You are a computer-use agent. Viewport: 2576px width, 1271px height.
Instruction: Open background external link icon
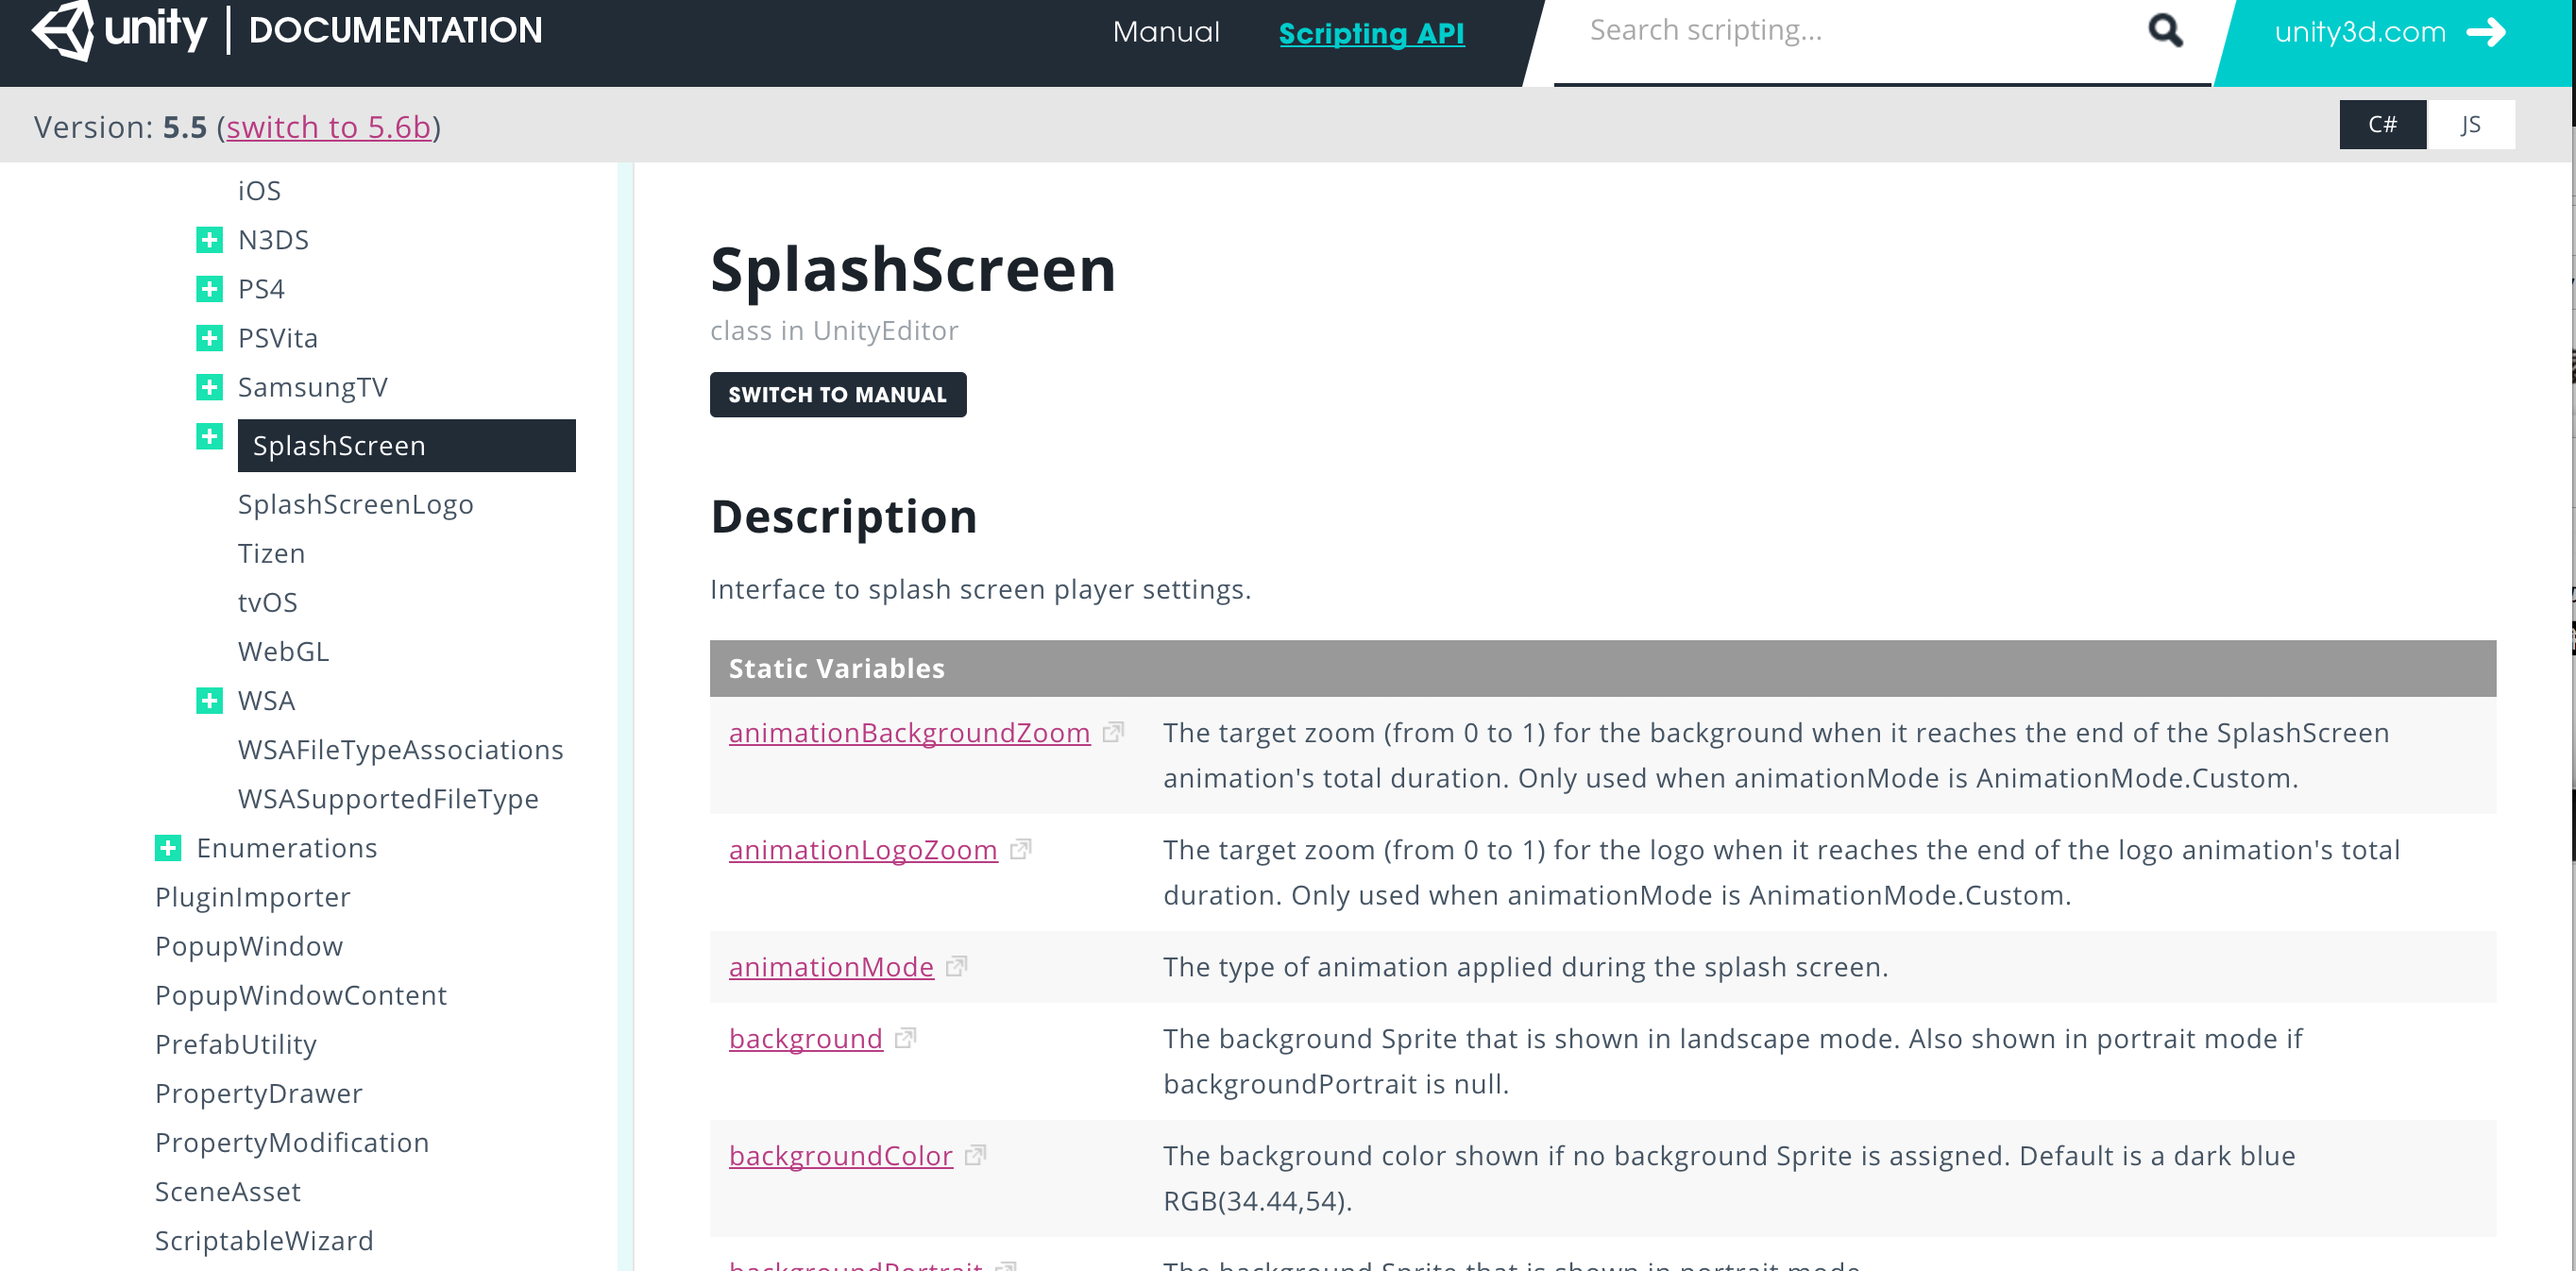click(x=905, y=1039)
